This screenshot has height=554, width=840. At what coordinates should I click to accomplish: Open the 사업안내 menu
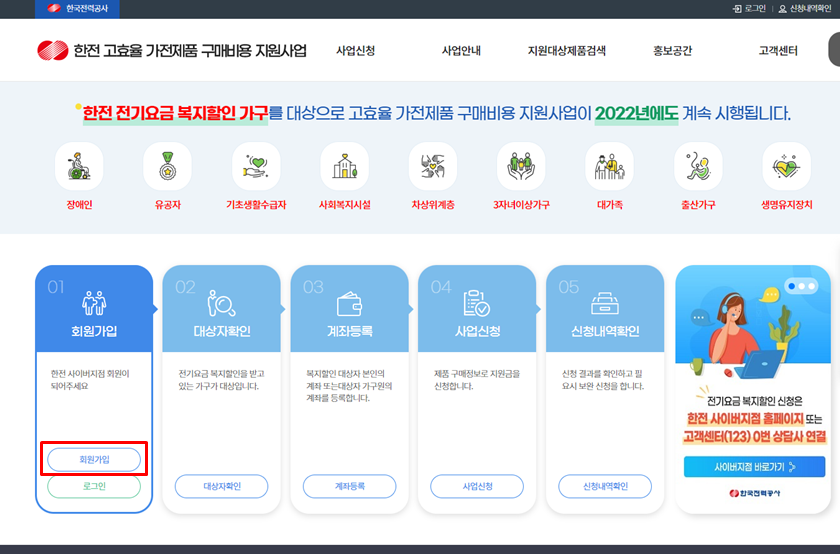[x=461, y=51]
